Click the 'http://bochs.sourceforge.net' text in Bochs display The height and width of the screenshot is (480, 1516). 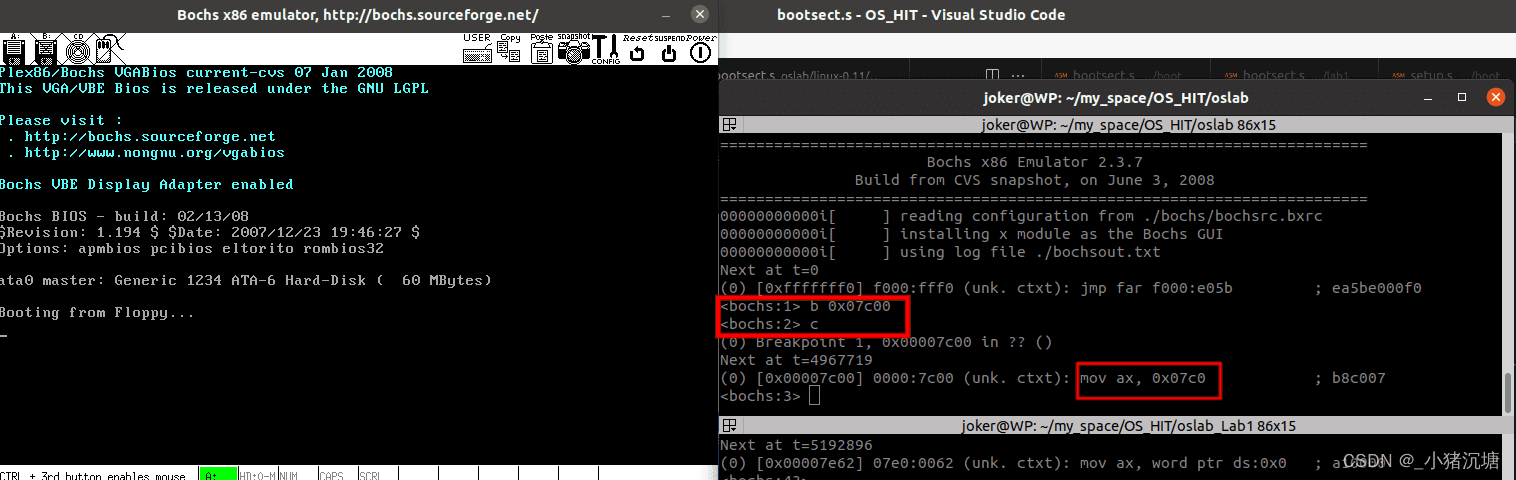pyautogui.click(x=150, y=137)
